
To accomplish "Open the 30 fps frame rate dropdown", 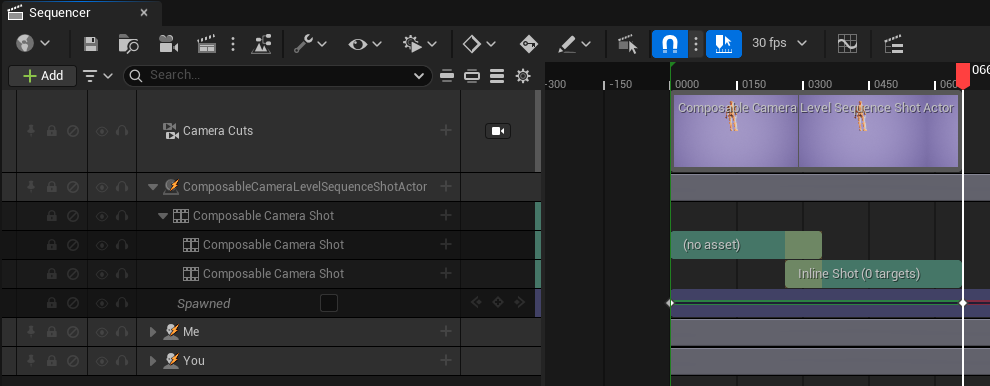I will (779, 43).
